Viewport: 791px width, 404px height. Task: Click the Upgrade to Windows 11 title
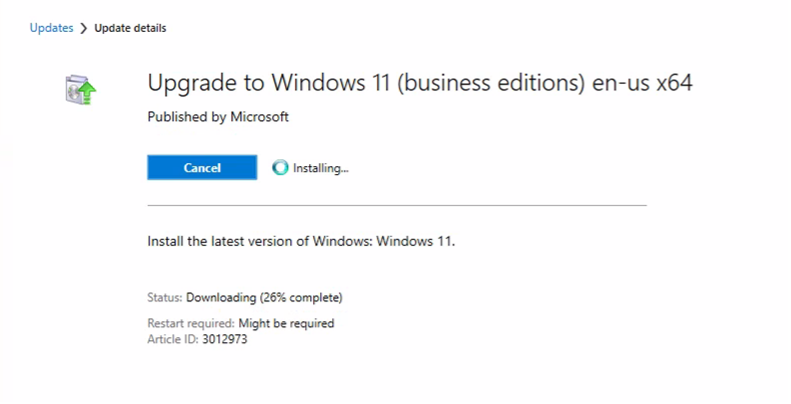pos(420,83)
